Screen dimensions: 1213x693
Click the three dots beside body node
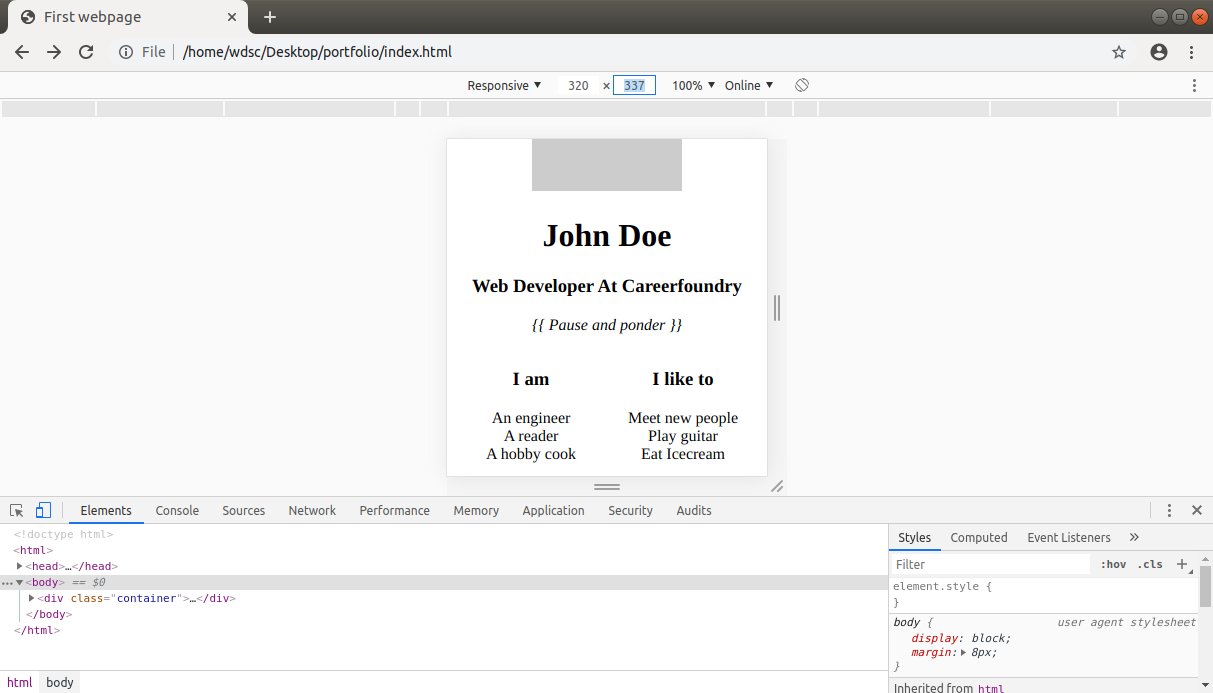tap(7, 583)
